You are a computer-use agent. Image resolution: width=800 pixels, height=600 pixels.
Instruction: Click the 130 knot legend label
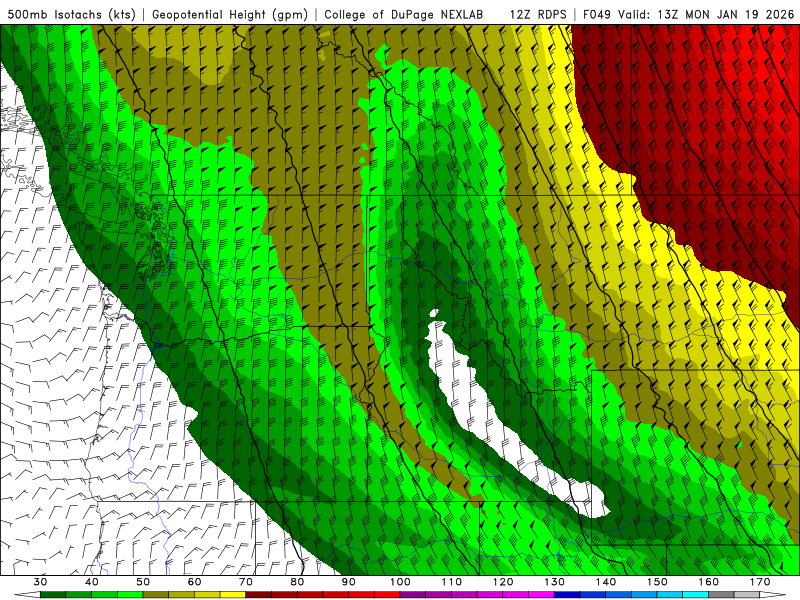(x=555, y=582)
